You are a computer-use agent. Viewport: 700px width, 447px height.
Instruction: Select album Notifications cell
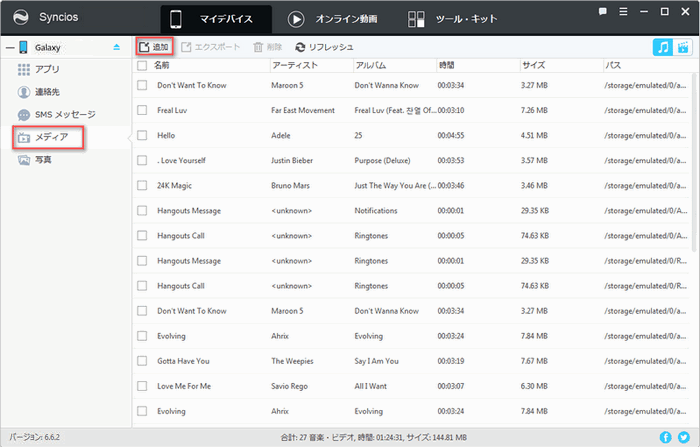click(x=376, y=210)
